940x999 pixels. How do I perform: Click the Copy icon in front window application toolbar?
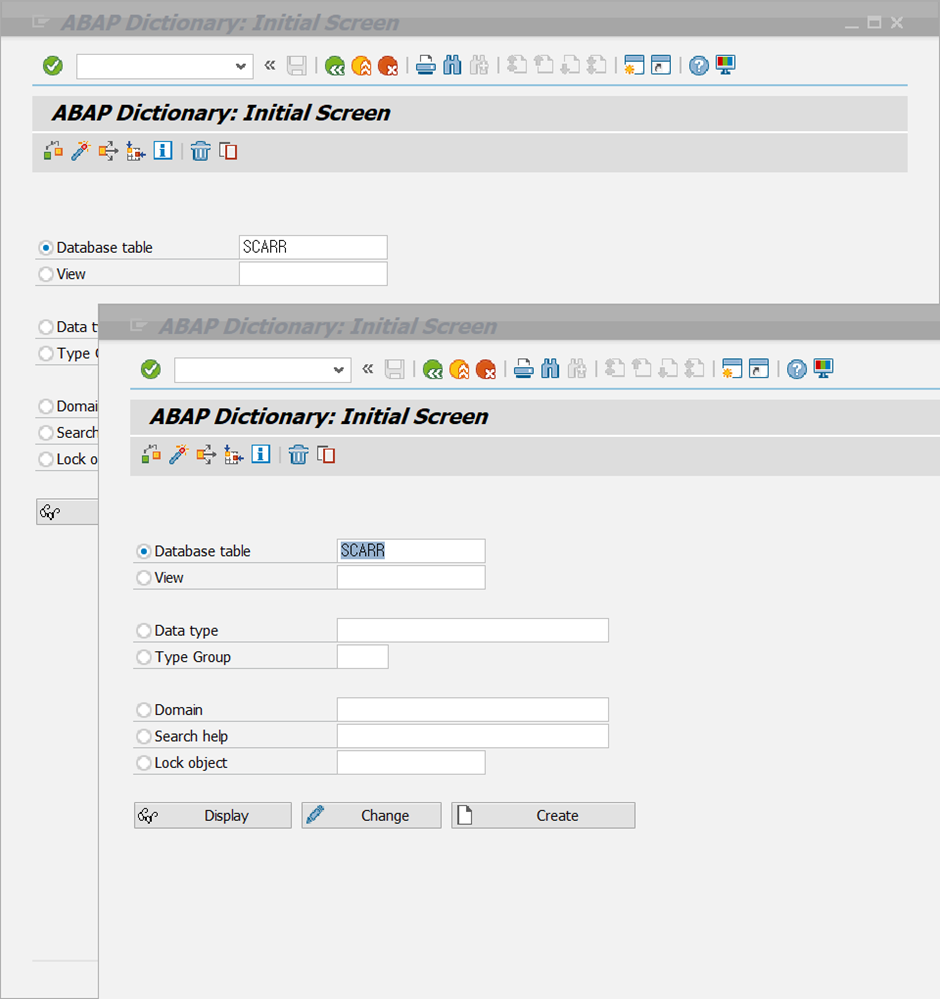click(x=326, y=455)
